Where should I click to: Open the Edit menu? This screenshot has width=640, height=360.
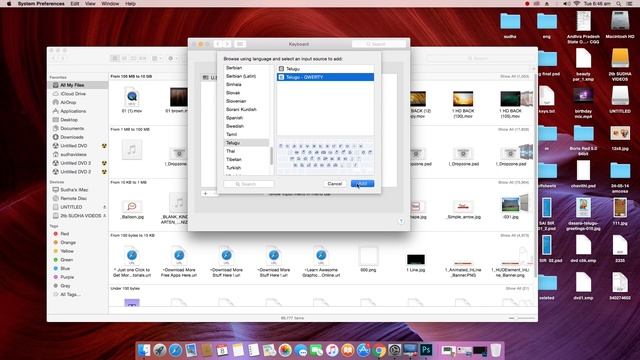click(75, 4)
